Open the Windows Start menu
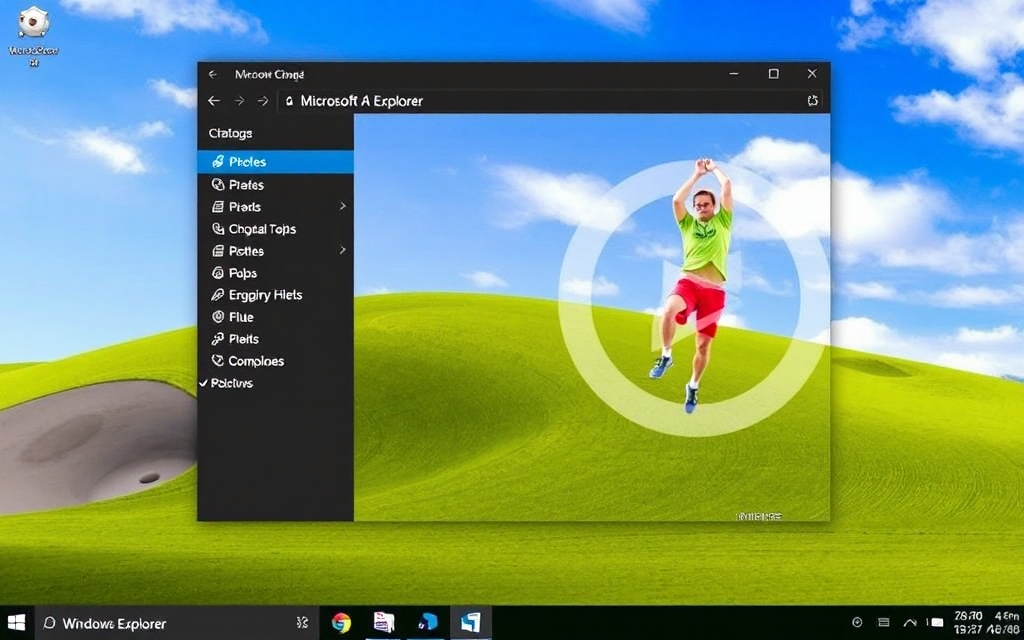This screenshot has width=1024, height=640. [16, 623]
